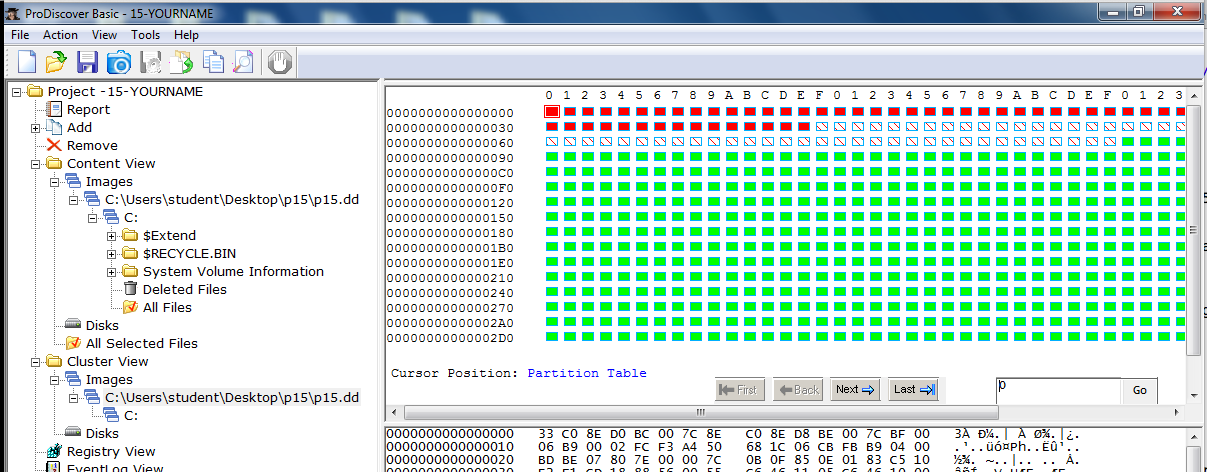Click the grayed-out Back button

798,390
